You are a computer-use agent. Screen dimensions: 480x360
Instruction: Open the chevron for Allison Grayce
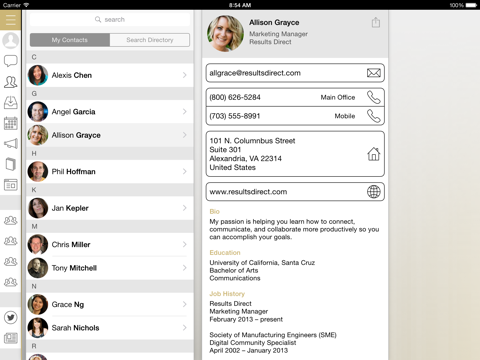click(184, 135)
